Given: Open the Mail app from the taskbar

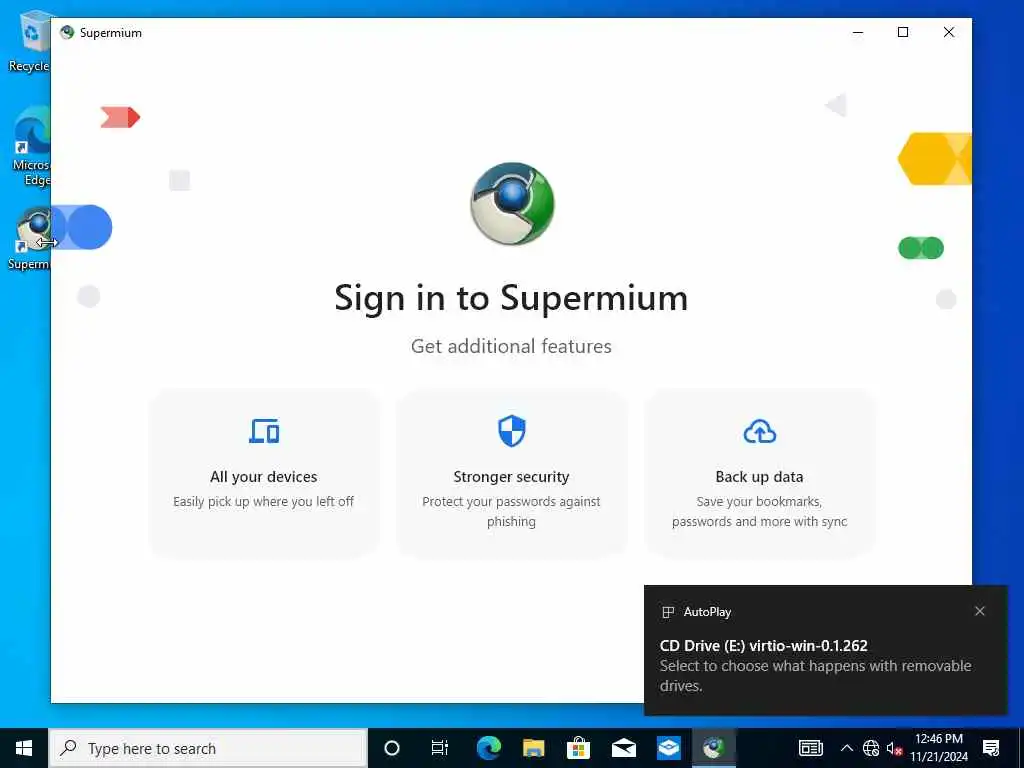Looking at the screenshot, I should (624, 748).
